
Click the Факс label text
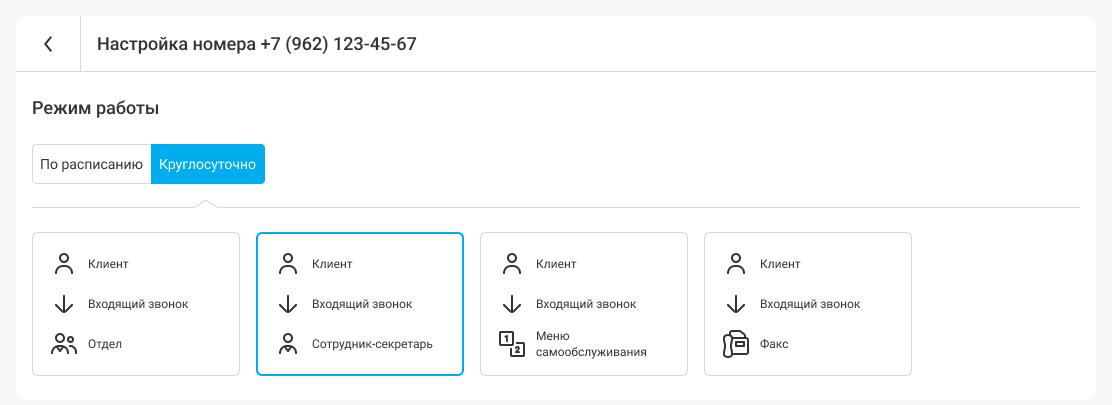point(774,344)
